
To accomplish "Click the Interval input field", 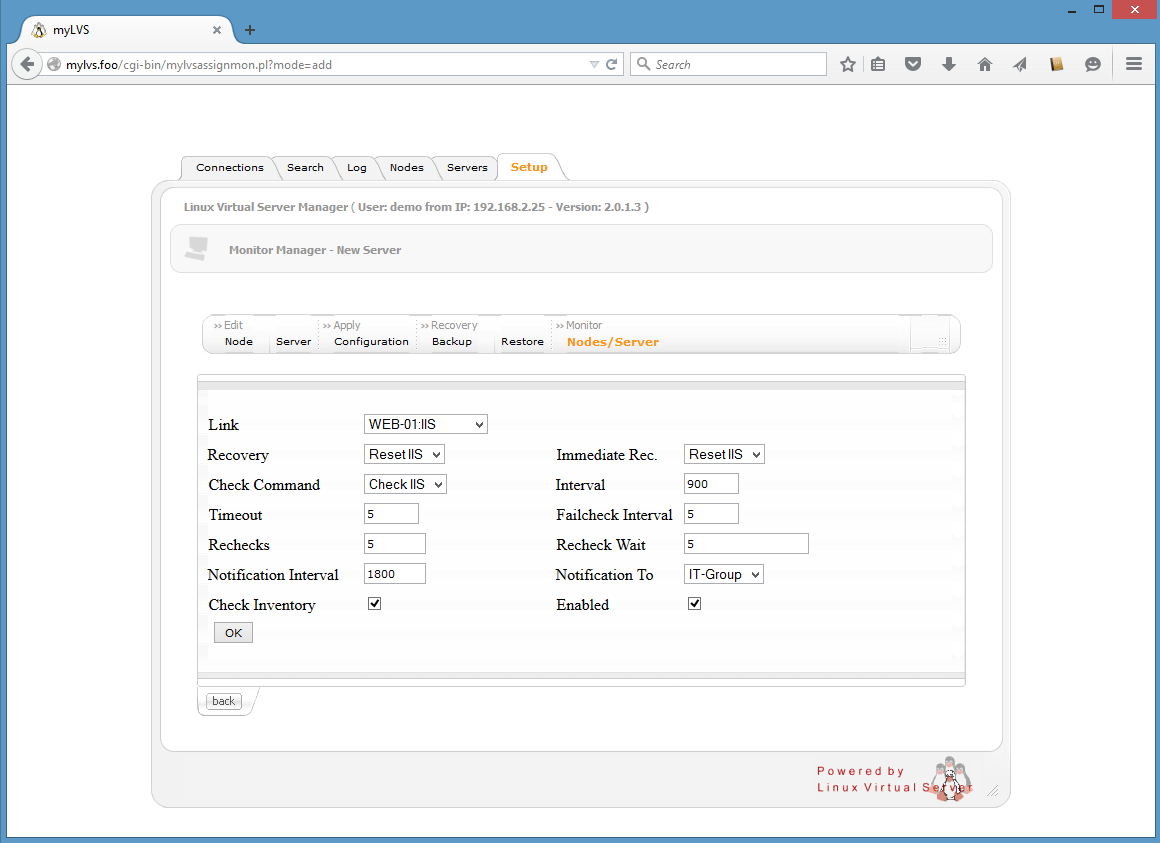I will (x=711, y=484).
